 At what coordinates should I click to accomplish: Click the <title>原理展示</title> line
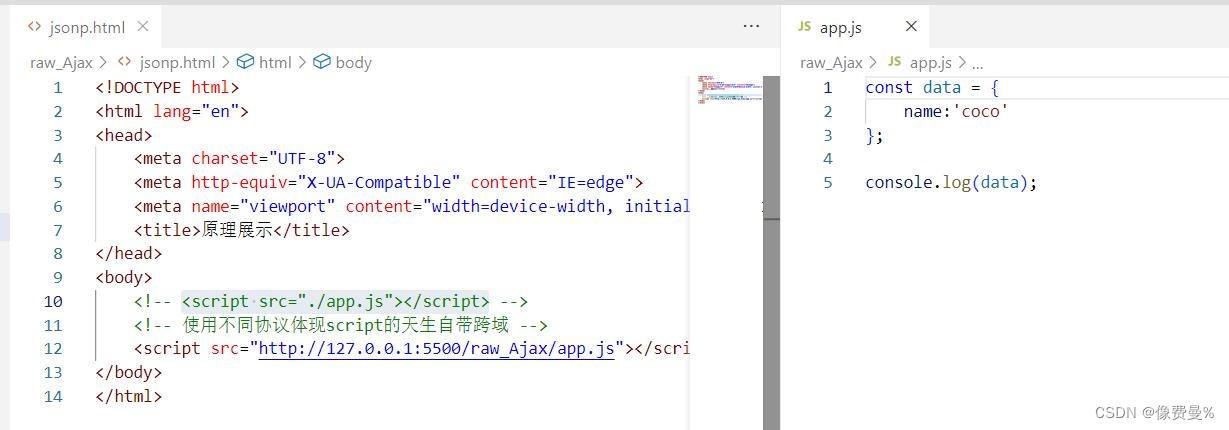(241, 230)
